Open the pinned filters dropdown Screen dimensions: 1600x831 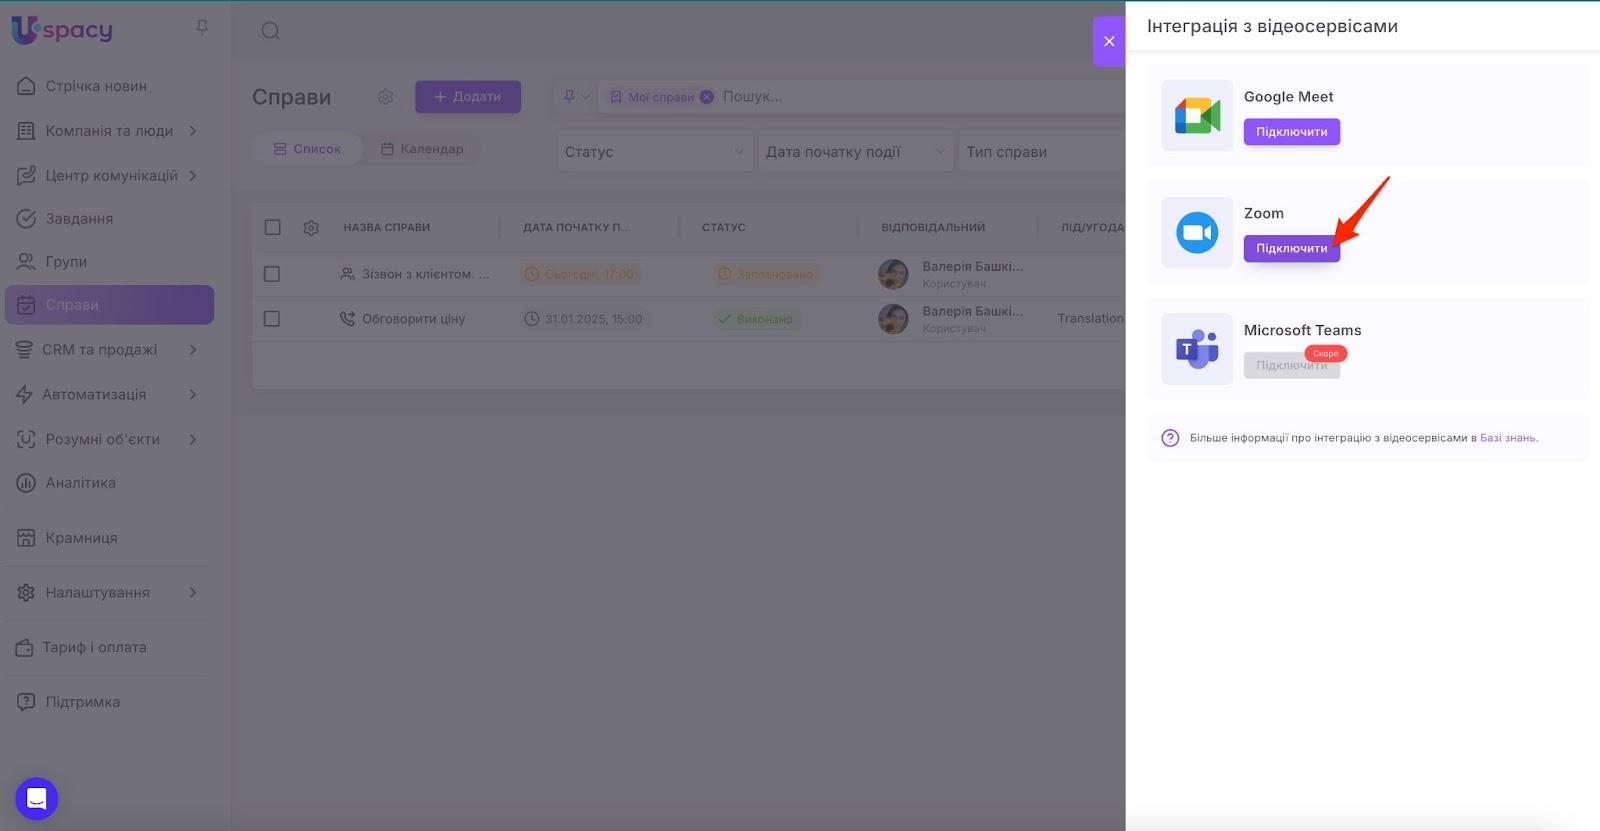[576, 97]
